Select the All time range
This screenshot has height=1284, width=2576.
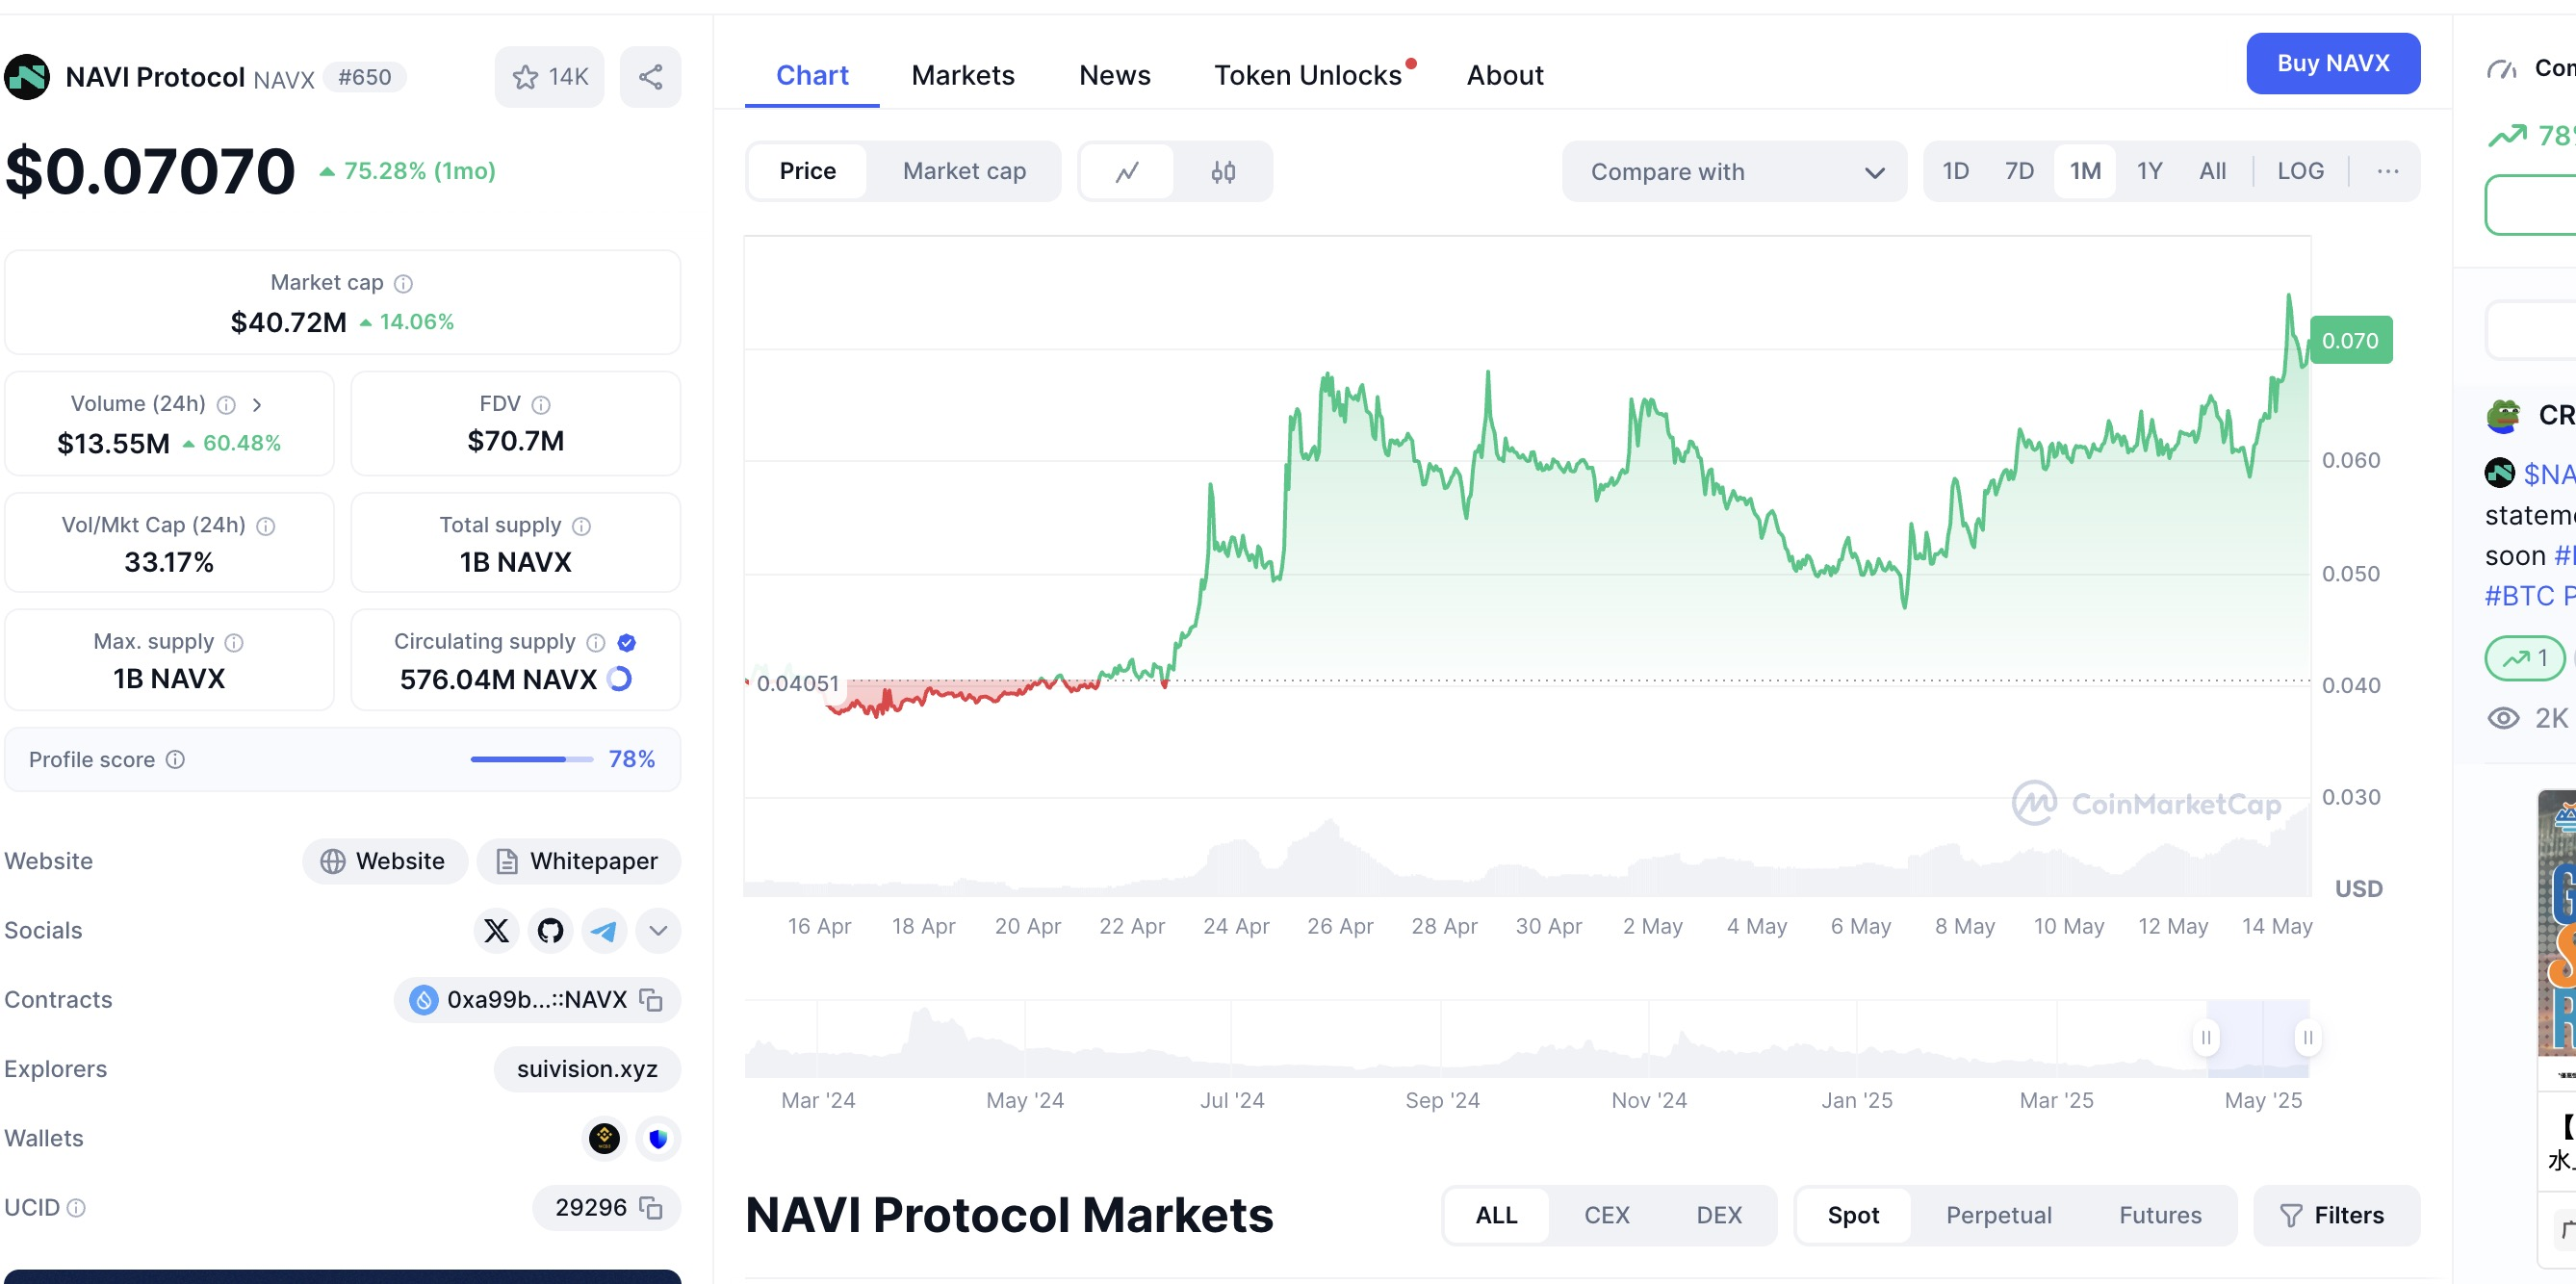click(2212, 171)
